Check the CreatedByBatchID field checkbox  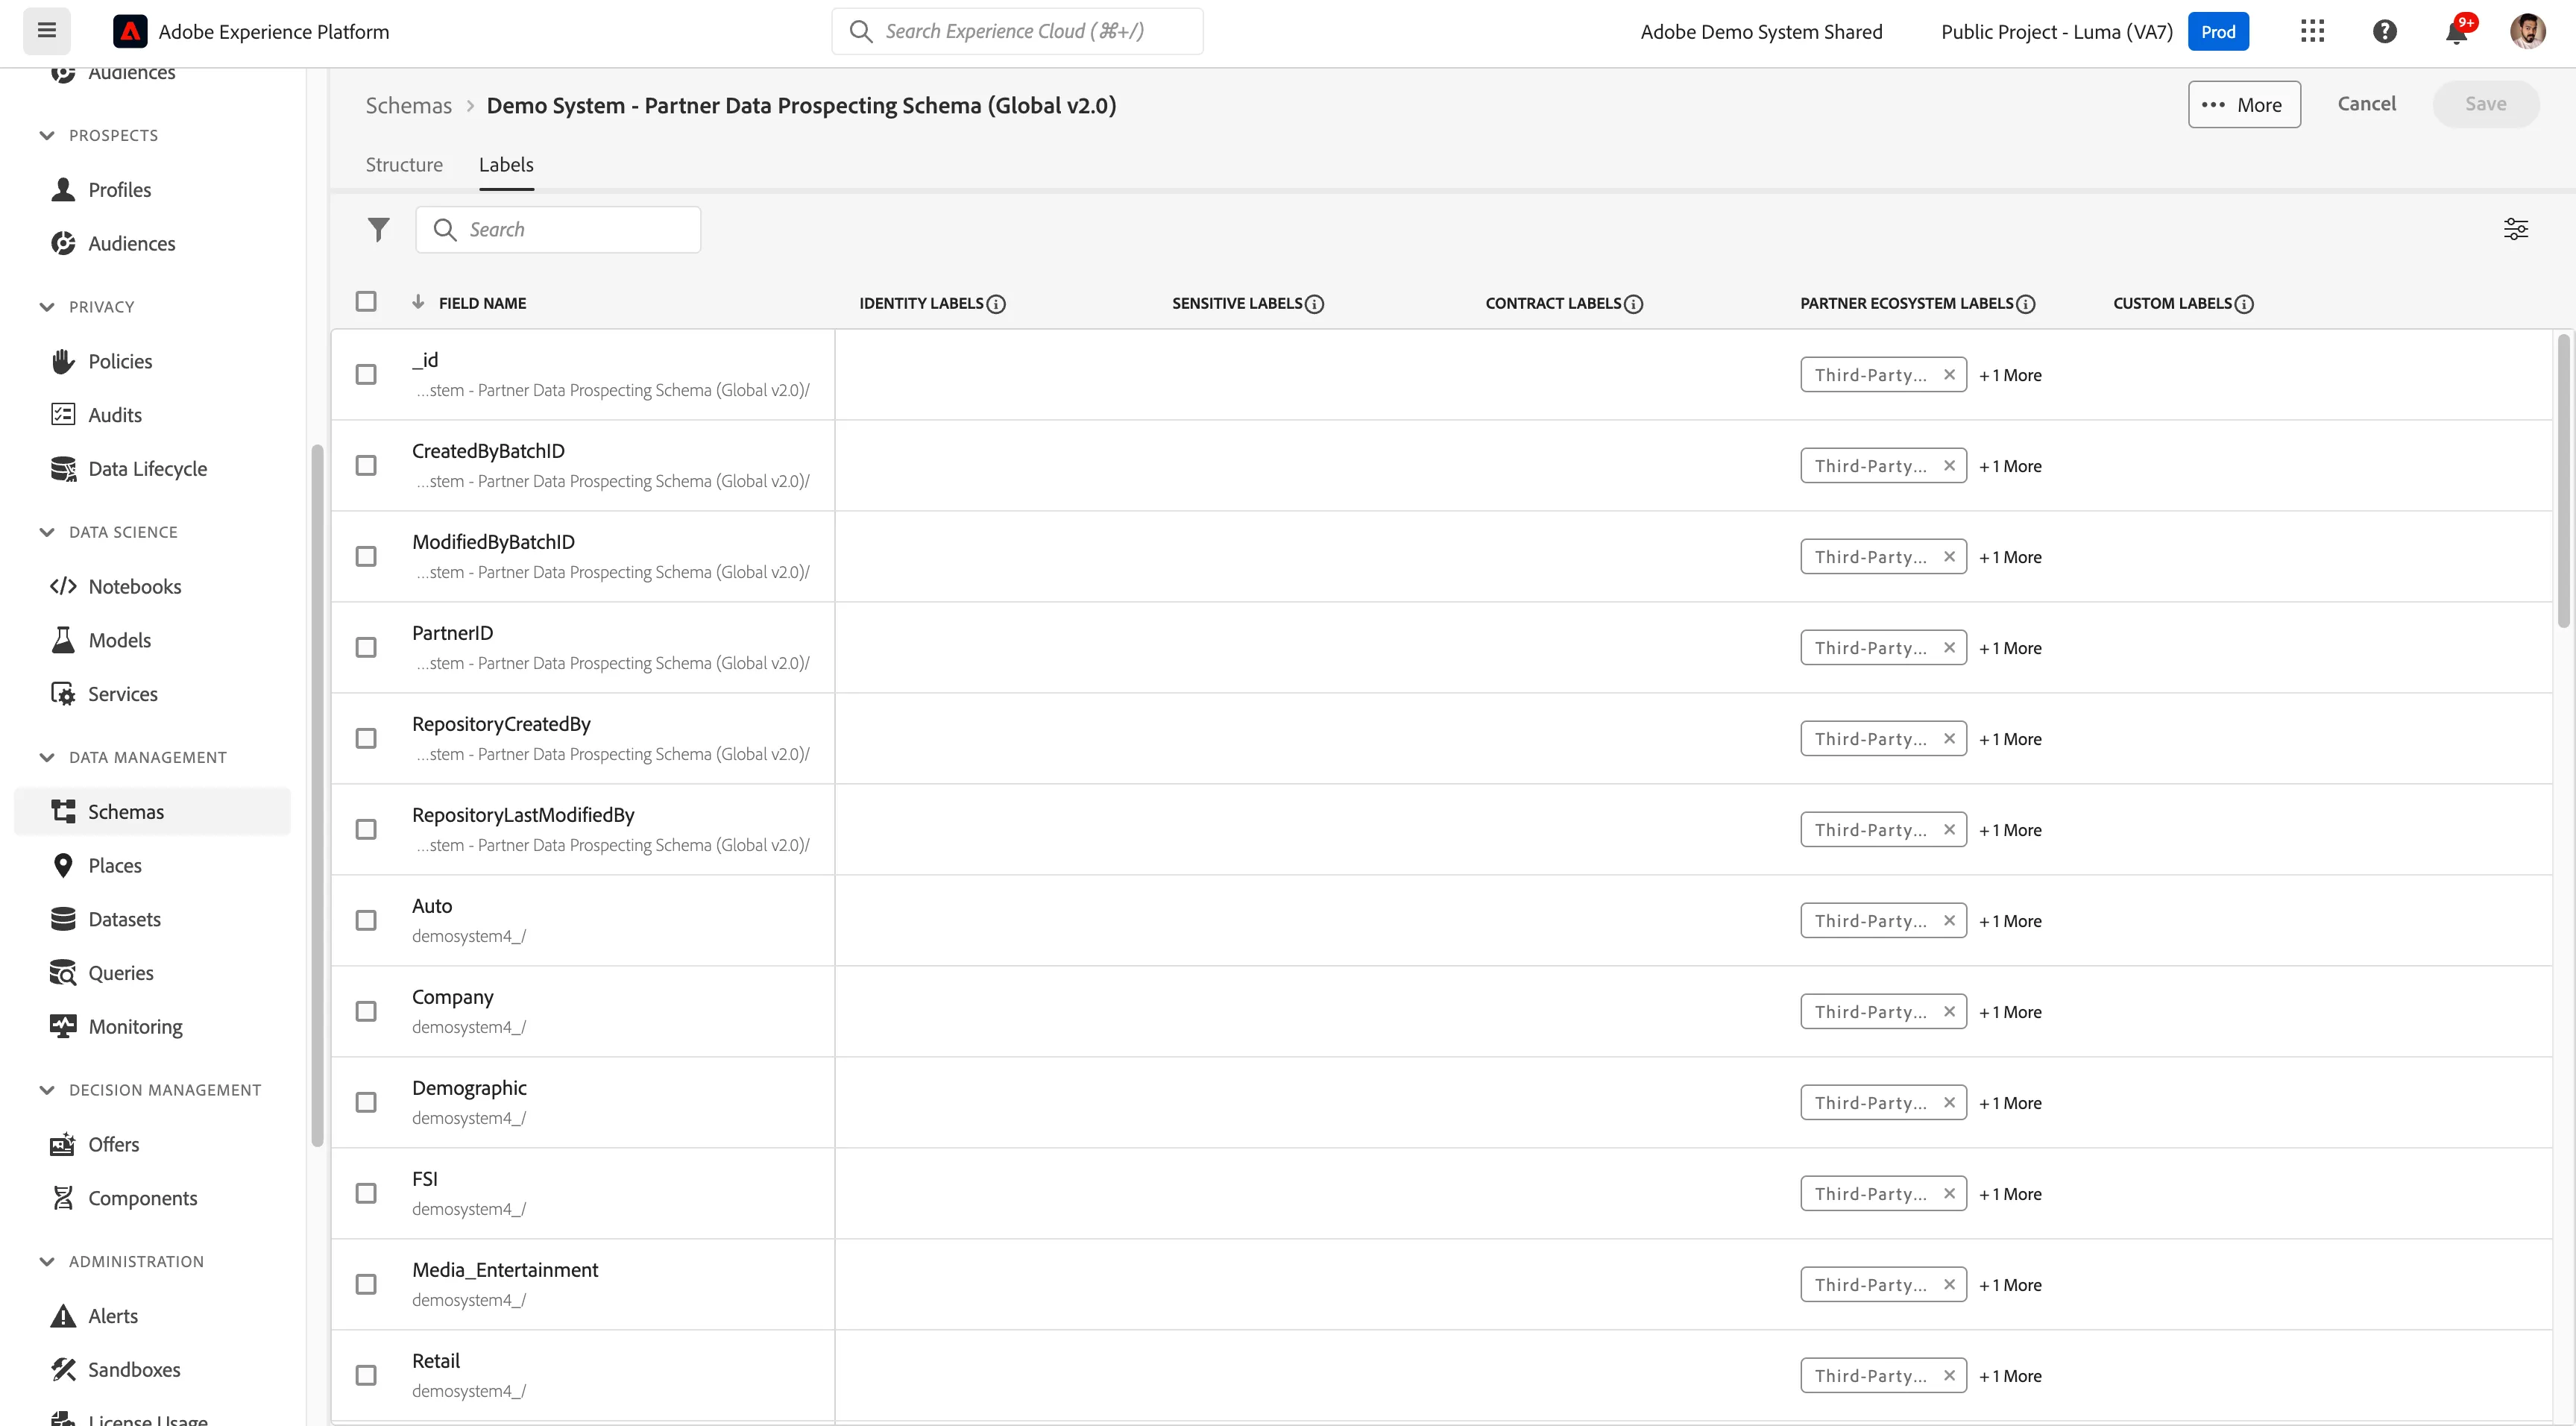pos(366,465)
